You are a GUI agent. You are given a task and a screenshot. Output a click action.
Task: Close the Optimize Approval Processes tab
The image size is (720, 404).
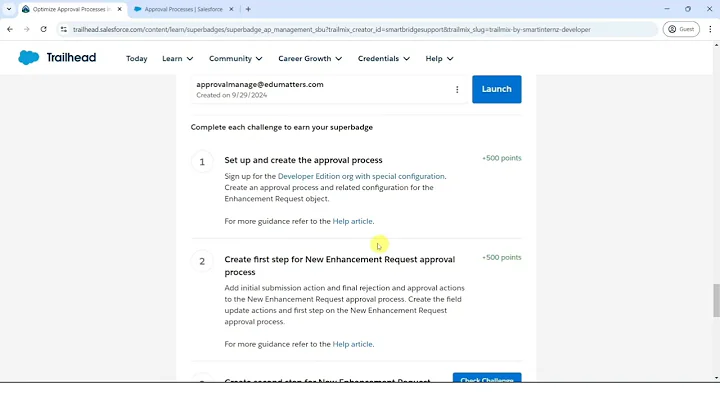pyautogui.click(x=119, y=9)
